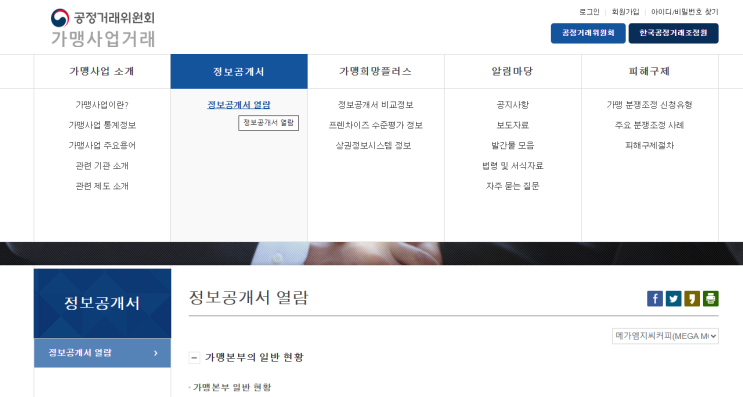Click underlined 정보공개서 열람 submenu link
This screenshot has height=397, width=743.
tap(239, 105)
